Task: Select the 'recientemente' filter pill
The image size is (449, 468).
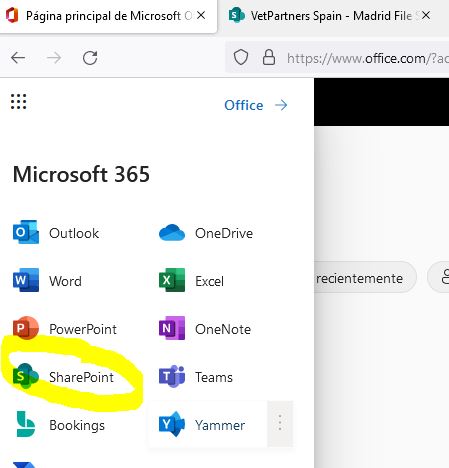Action: pos(364,278)
